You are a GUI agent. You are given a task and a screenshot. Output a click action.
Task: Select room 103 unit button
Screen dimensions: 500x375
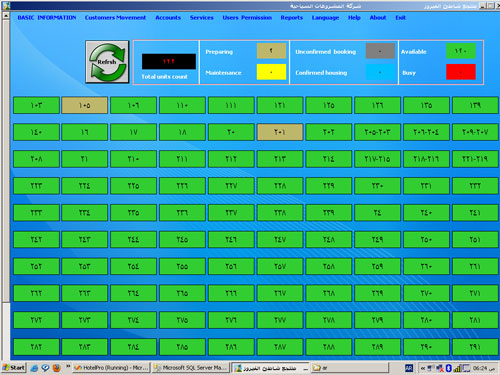tap(36, 105)
